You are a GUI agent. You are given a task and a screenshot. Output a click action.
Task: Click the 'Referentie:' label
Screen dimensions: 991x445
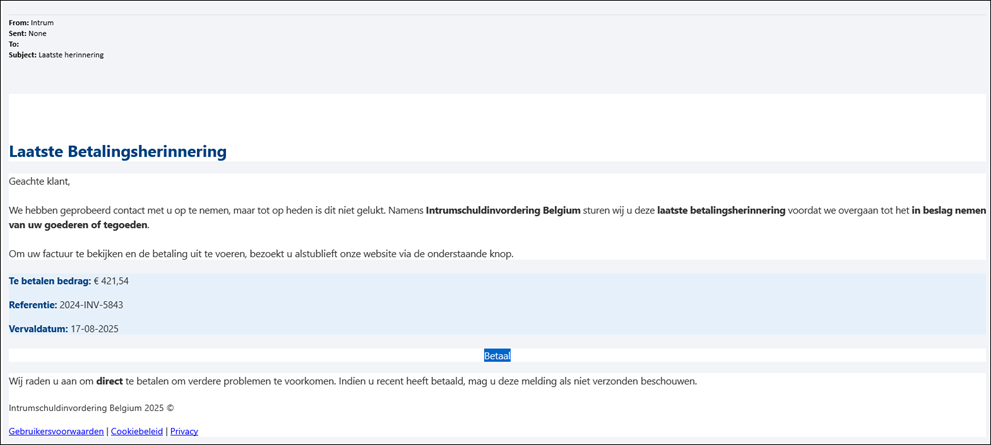coord(33,305)
